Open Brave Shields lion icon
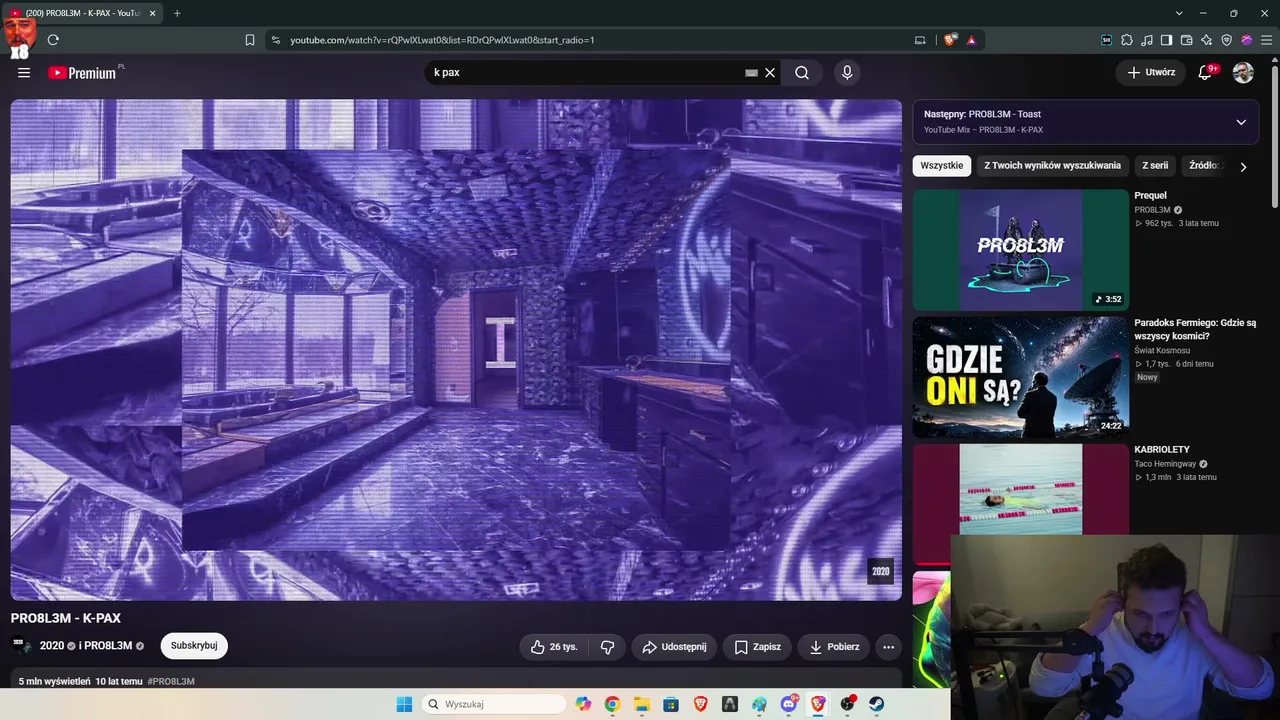The image size is (1280, 720). tap(950, 40)
